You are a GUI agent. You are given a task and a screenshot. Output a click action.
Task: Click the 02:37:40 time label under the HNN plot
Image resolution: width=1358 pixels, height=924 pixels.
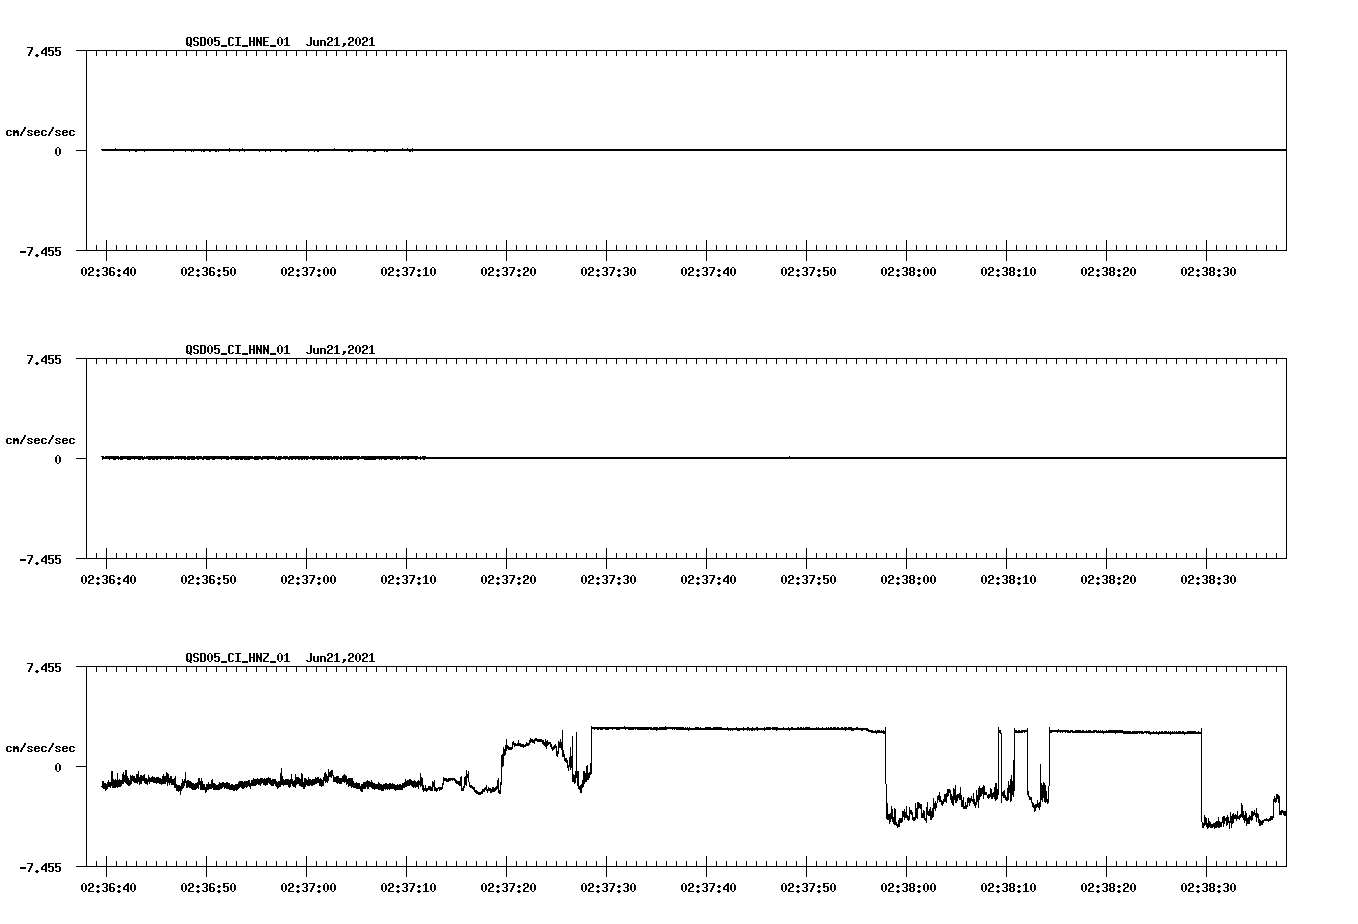[708, 580]
